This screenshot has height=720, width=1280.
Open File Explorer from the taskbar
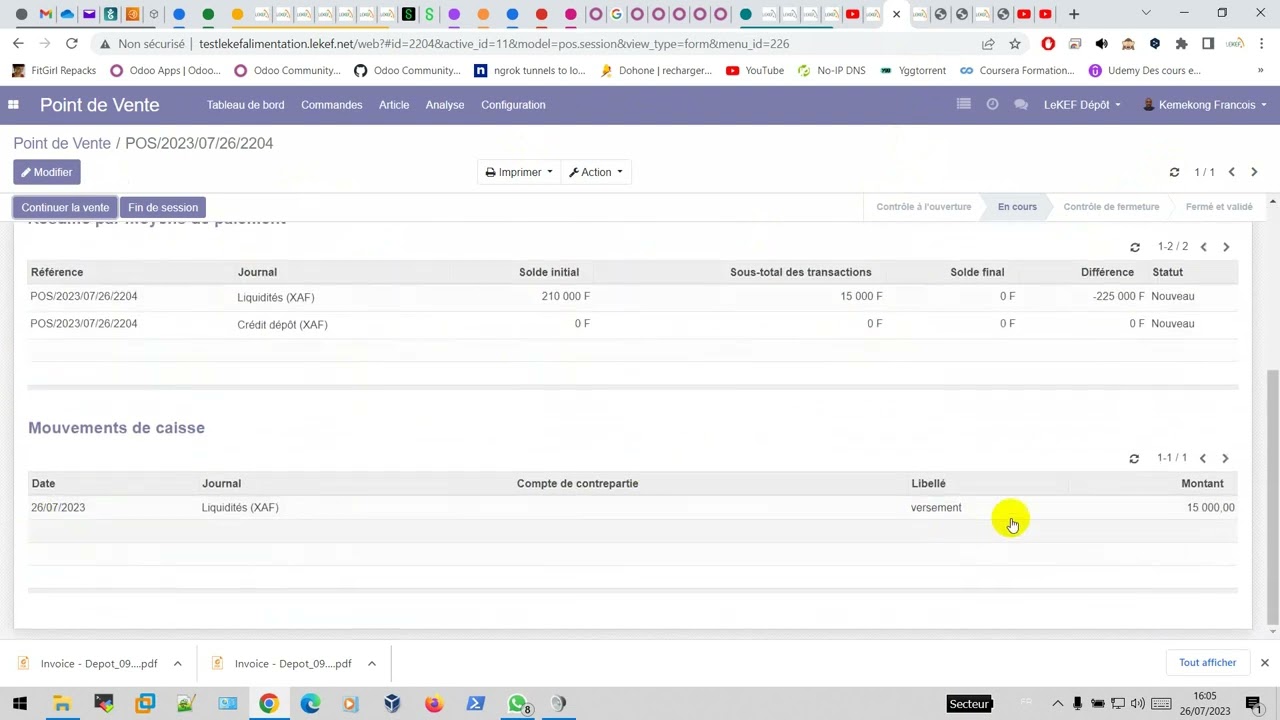(61, 704)
